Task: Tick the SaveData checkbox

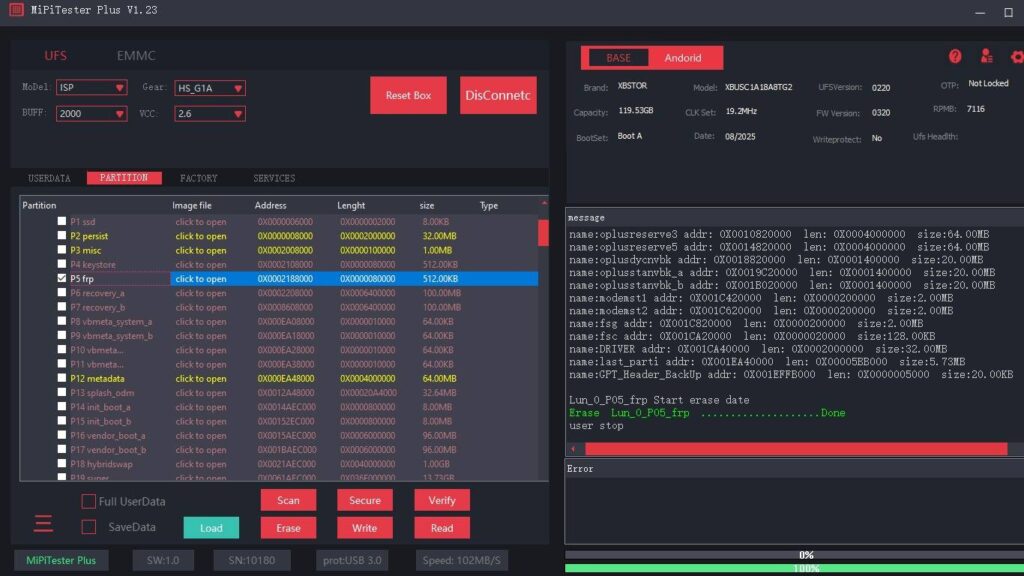Action: tap(89, 527)
